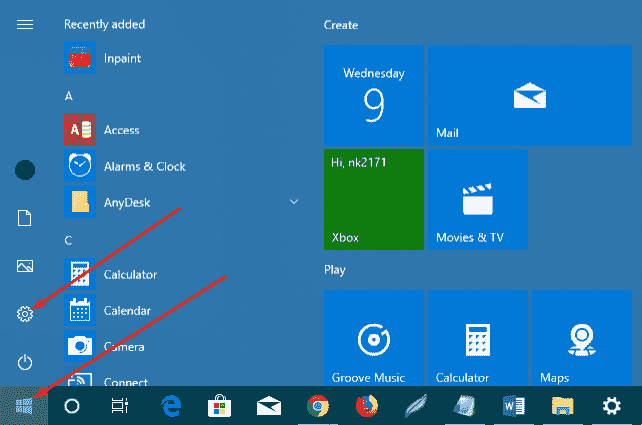The image size is (642, 425).
Task: Open the Maps tile
Action: 582,338
